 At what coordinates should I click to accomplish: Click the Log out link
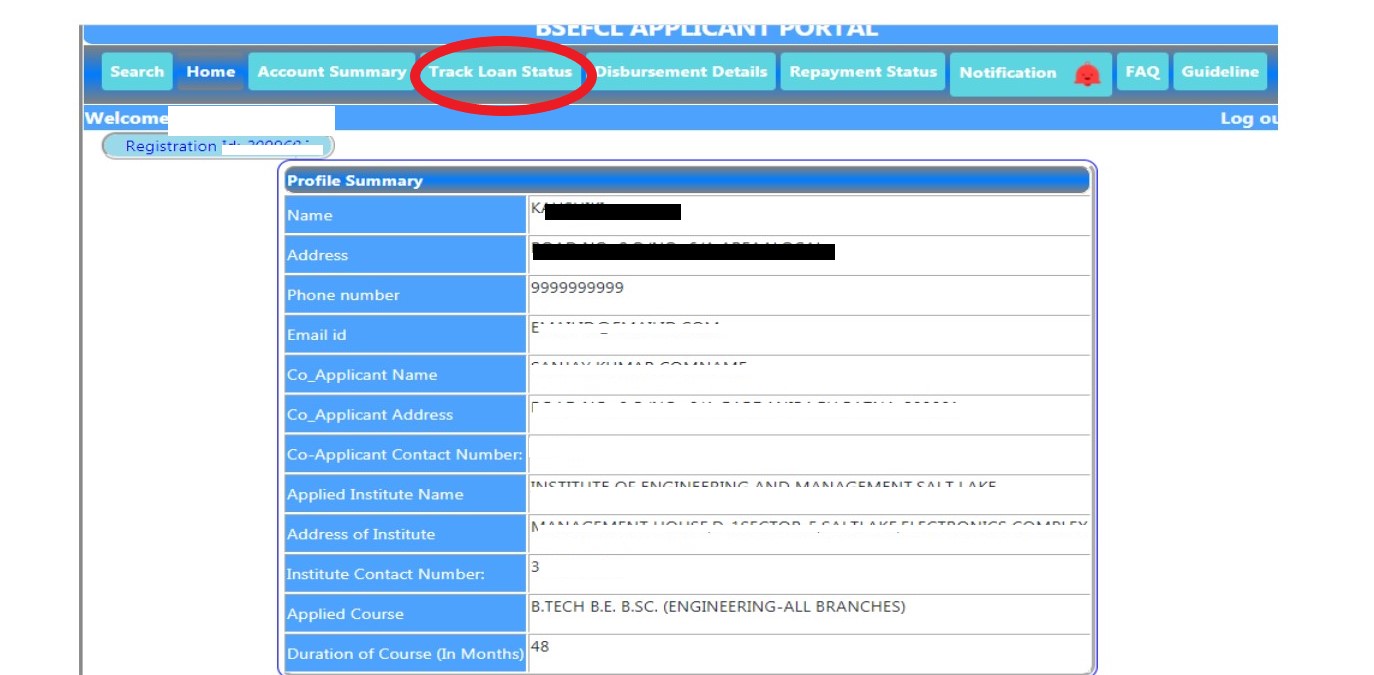pos(1249,119)
